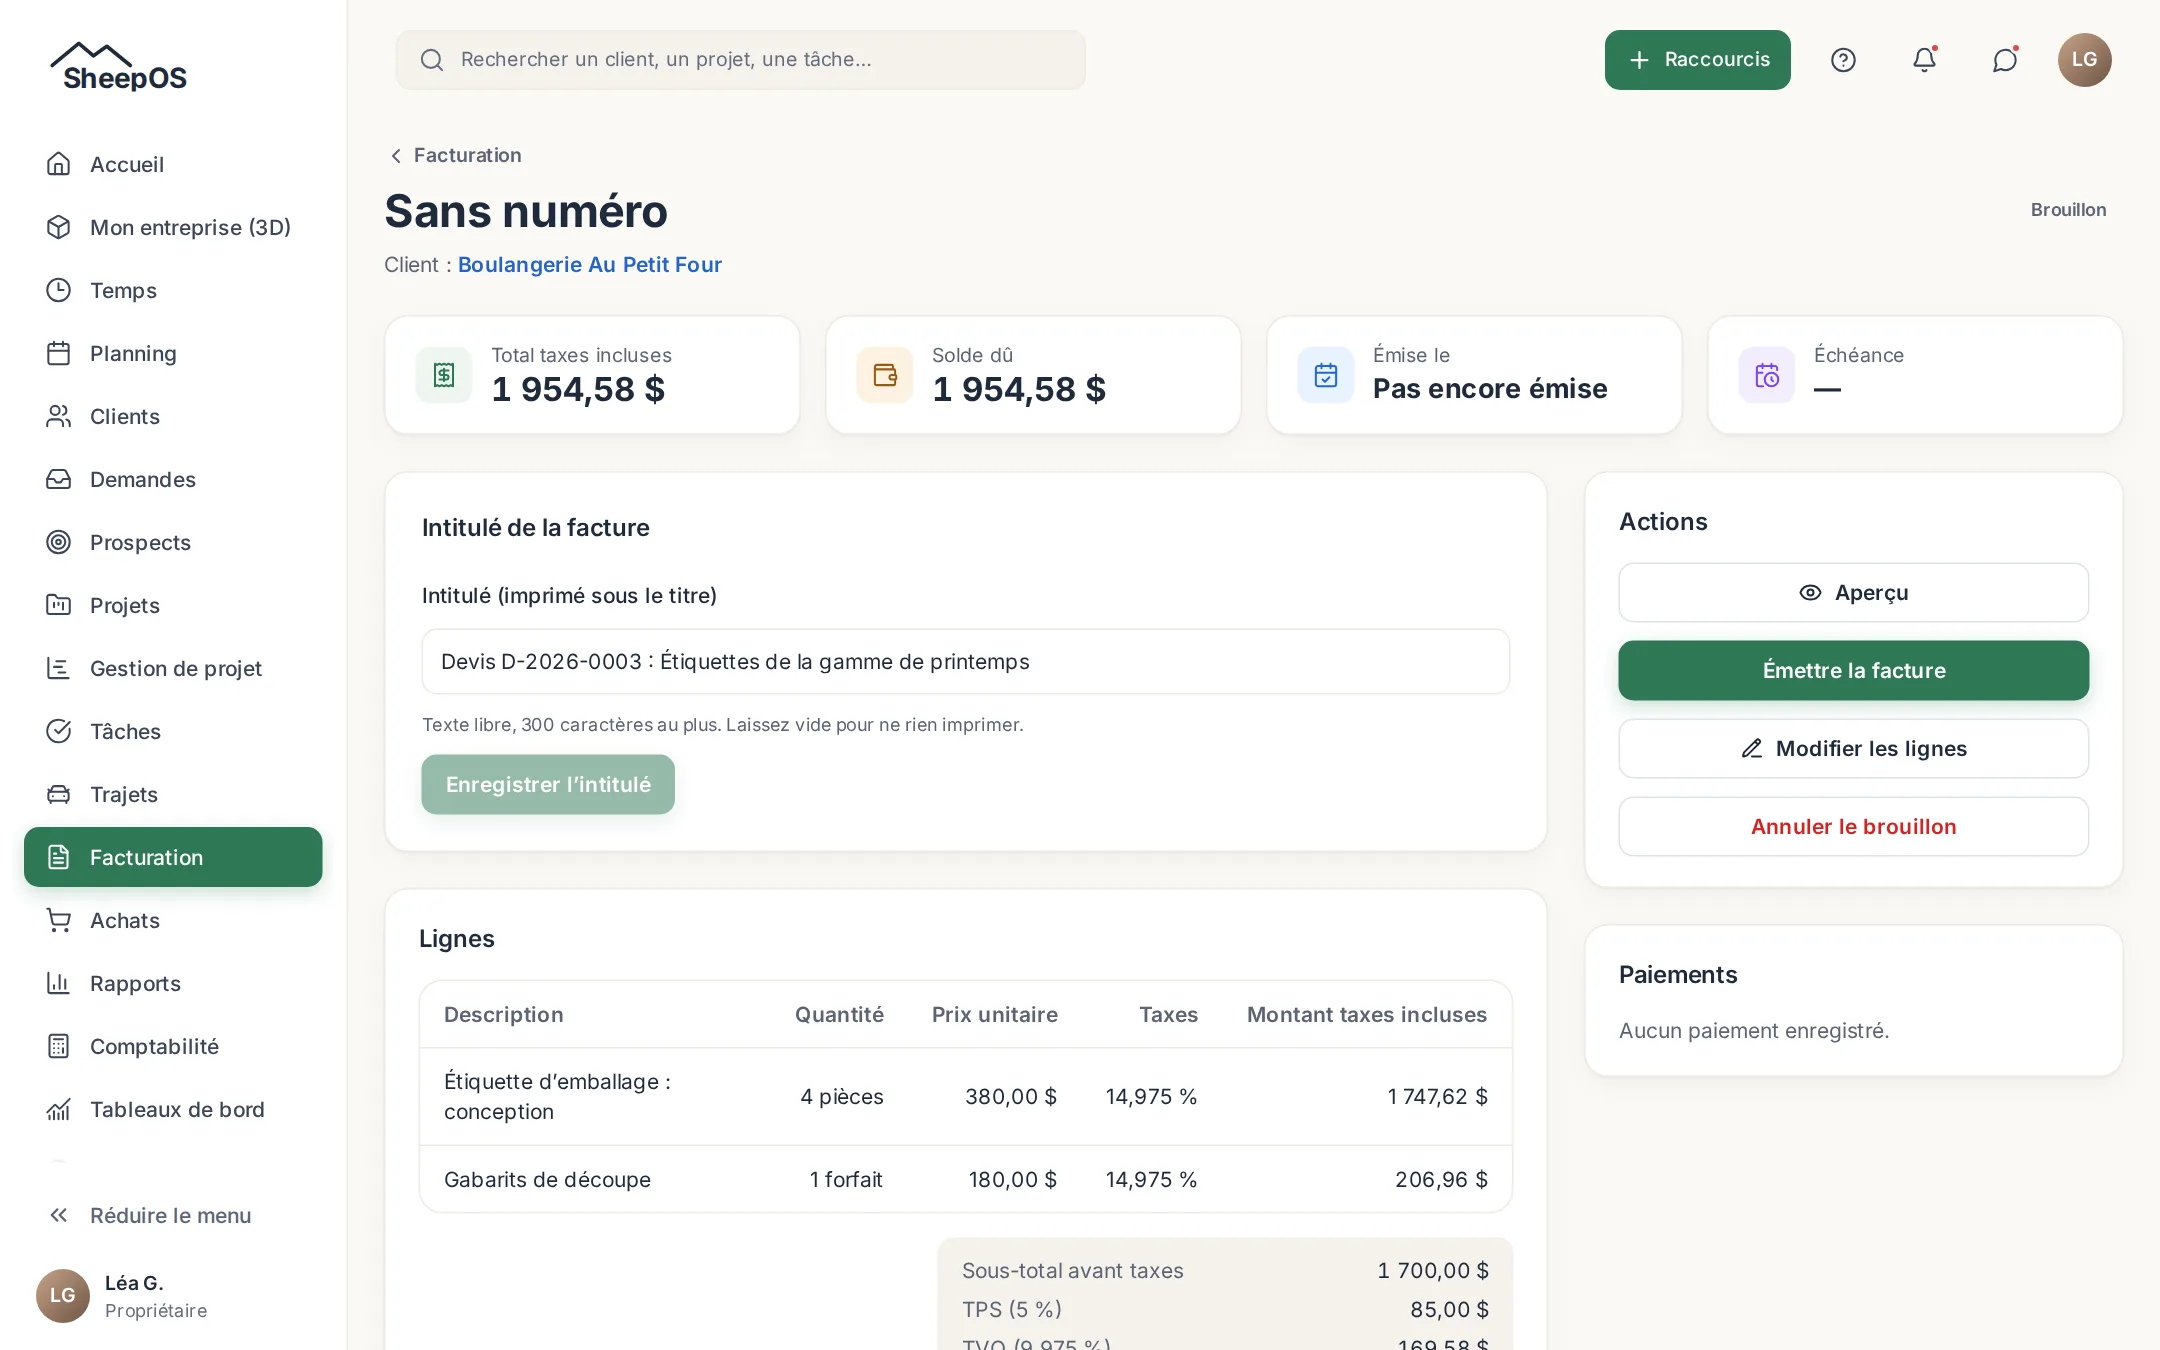Click the 'Gabarits de découpe' line description
Image resolution: width=2160 pixels, height=1350 pixels.
[547, 1180]
